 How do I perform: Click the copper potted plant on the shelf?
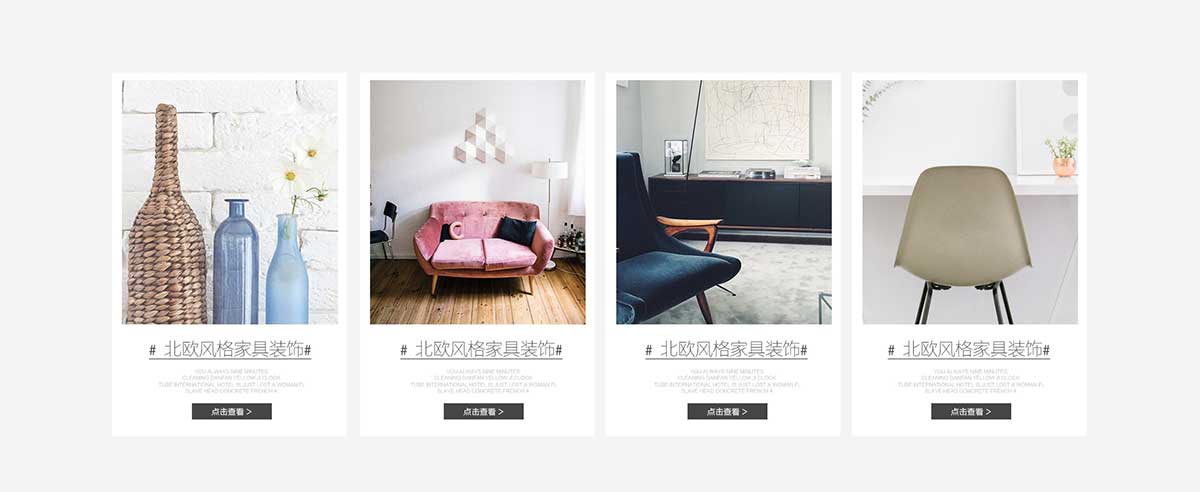1062,157
